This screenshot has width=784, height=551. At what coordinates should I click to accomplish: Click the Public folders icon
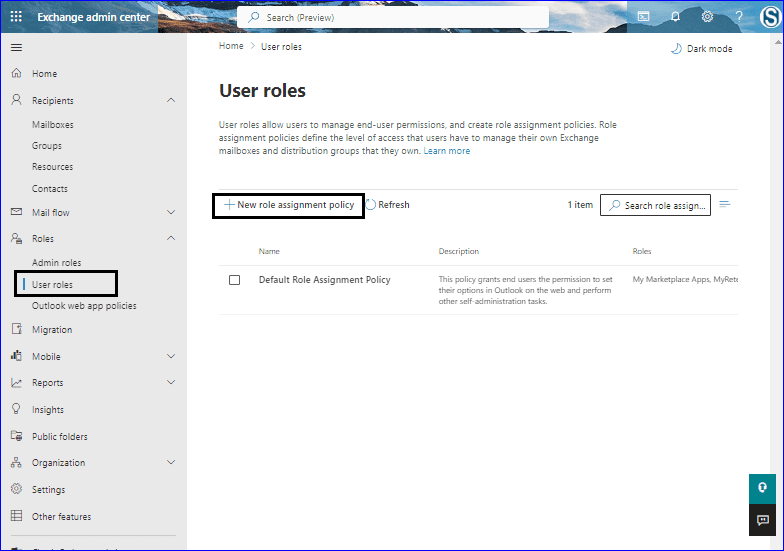coord(16,436)
